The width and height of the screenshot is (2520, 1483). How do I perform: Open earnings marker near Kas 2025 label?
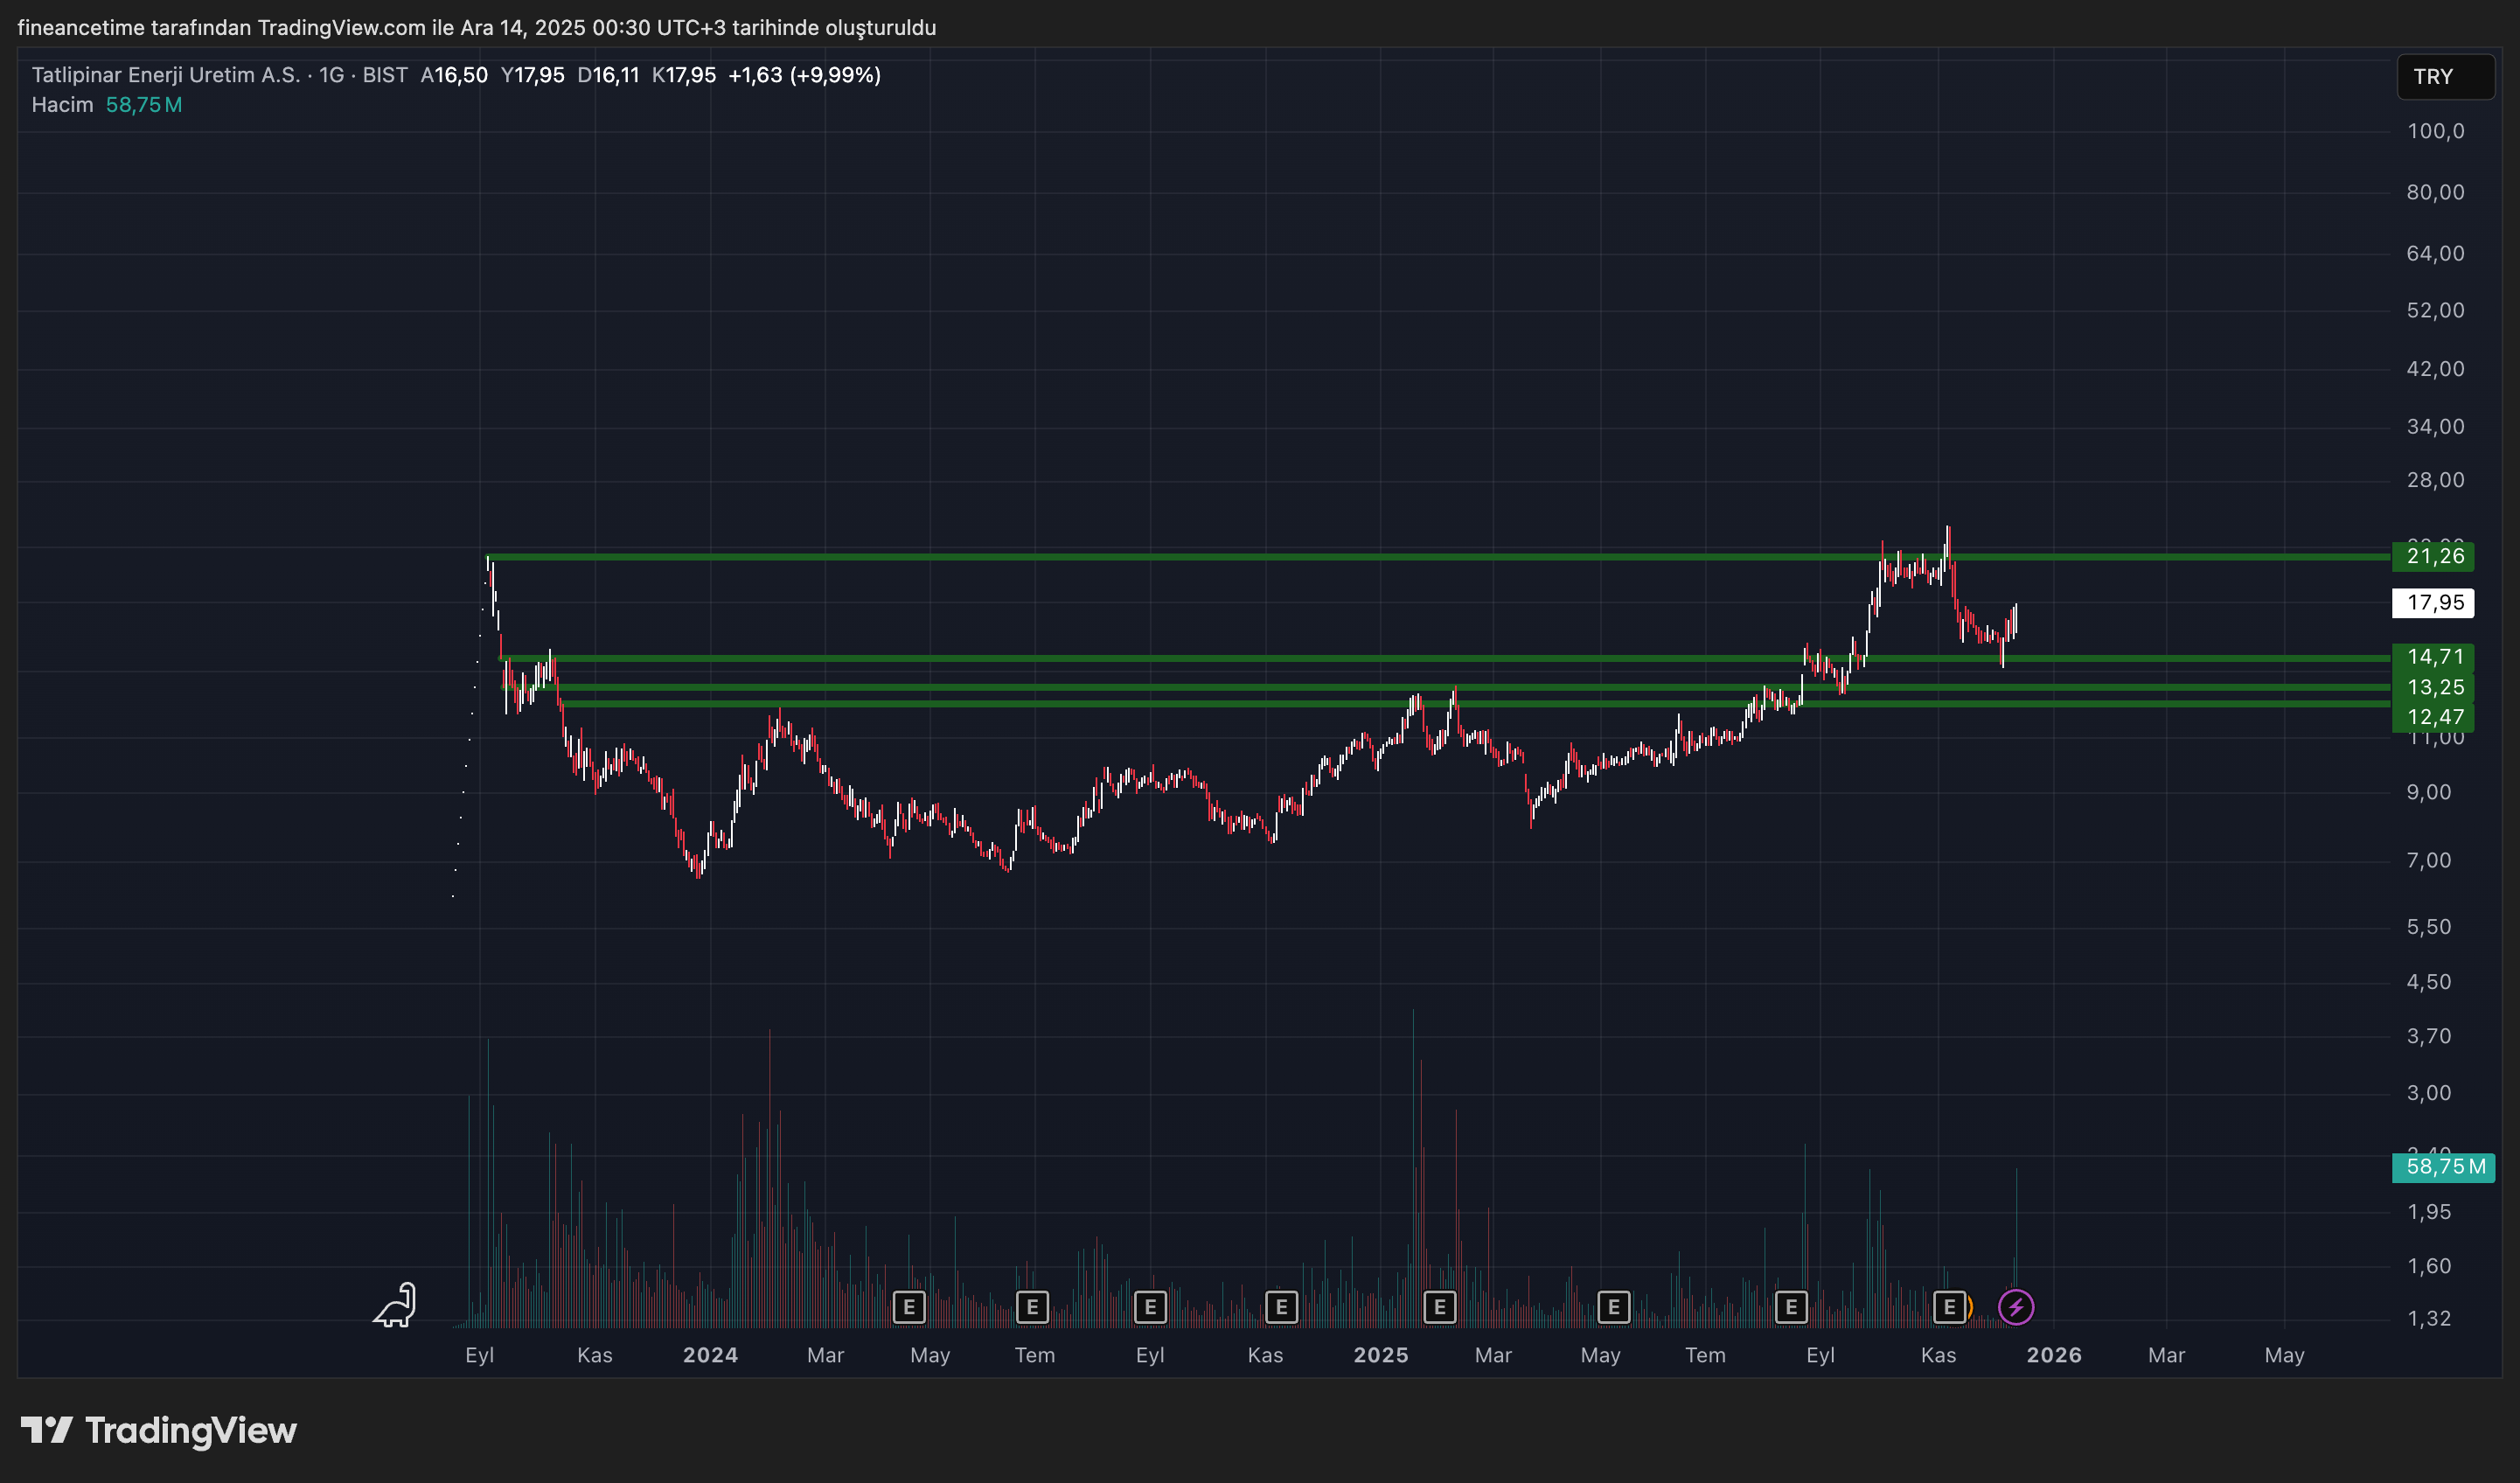pyautogui.click(x=1949, y=1306)
